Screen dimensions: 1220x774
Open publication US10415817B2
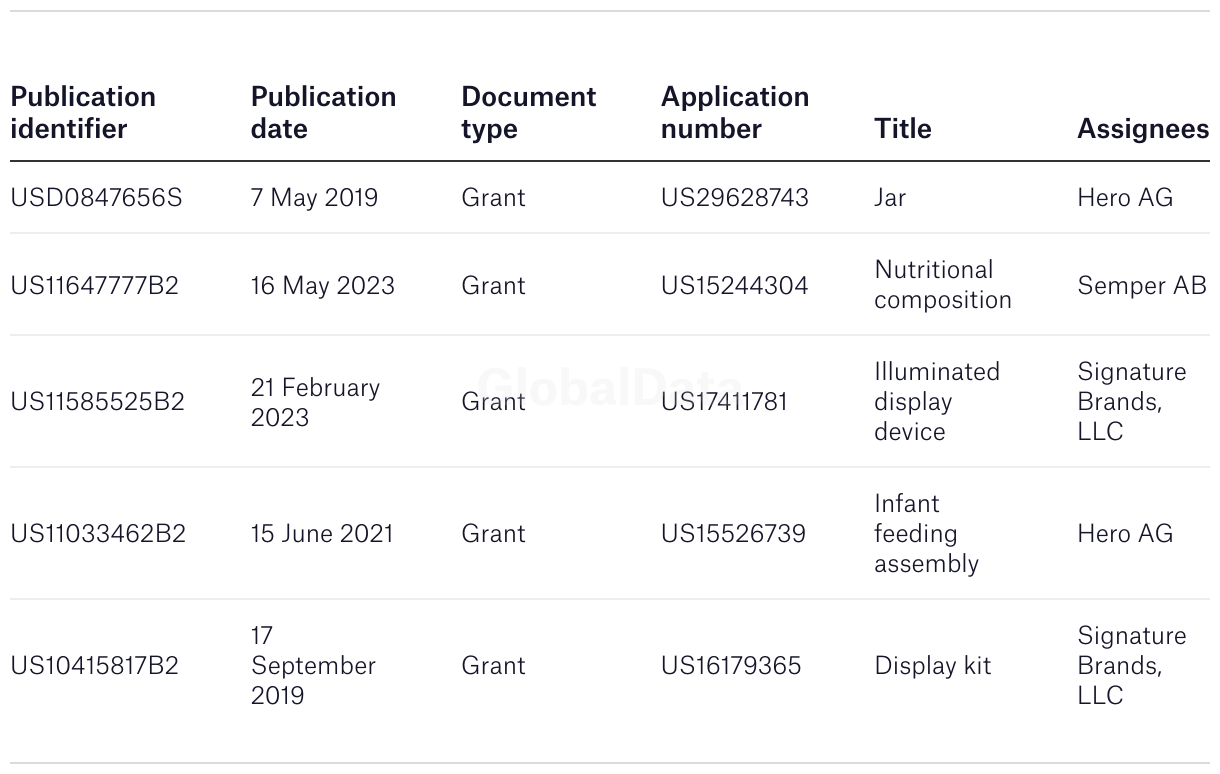pos(94,666)
